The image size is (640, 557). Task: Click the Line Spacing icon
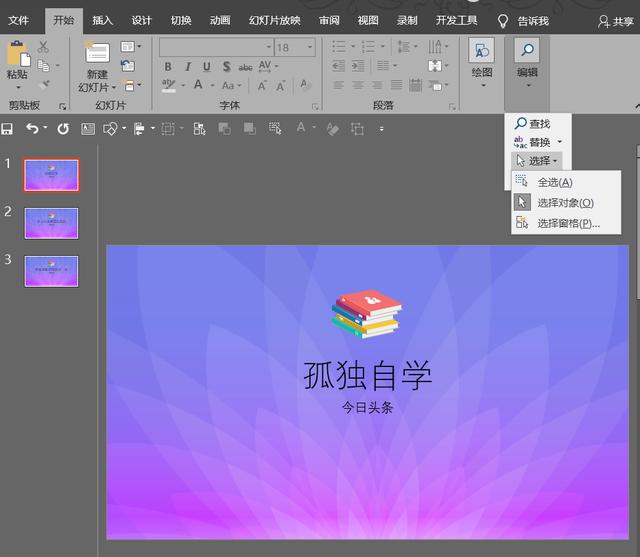(404, 47)
